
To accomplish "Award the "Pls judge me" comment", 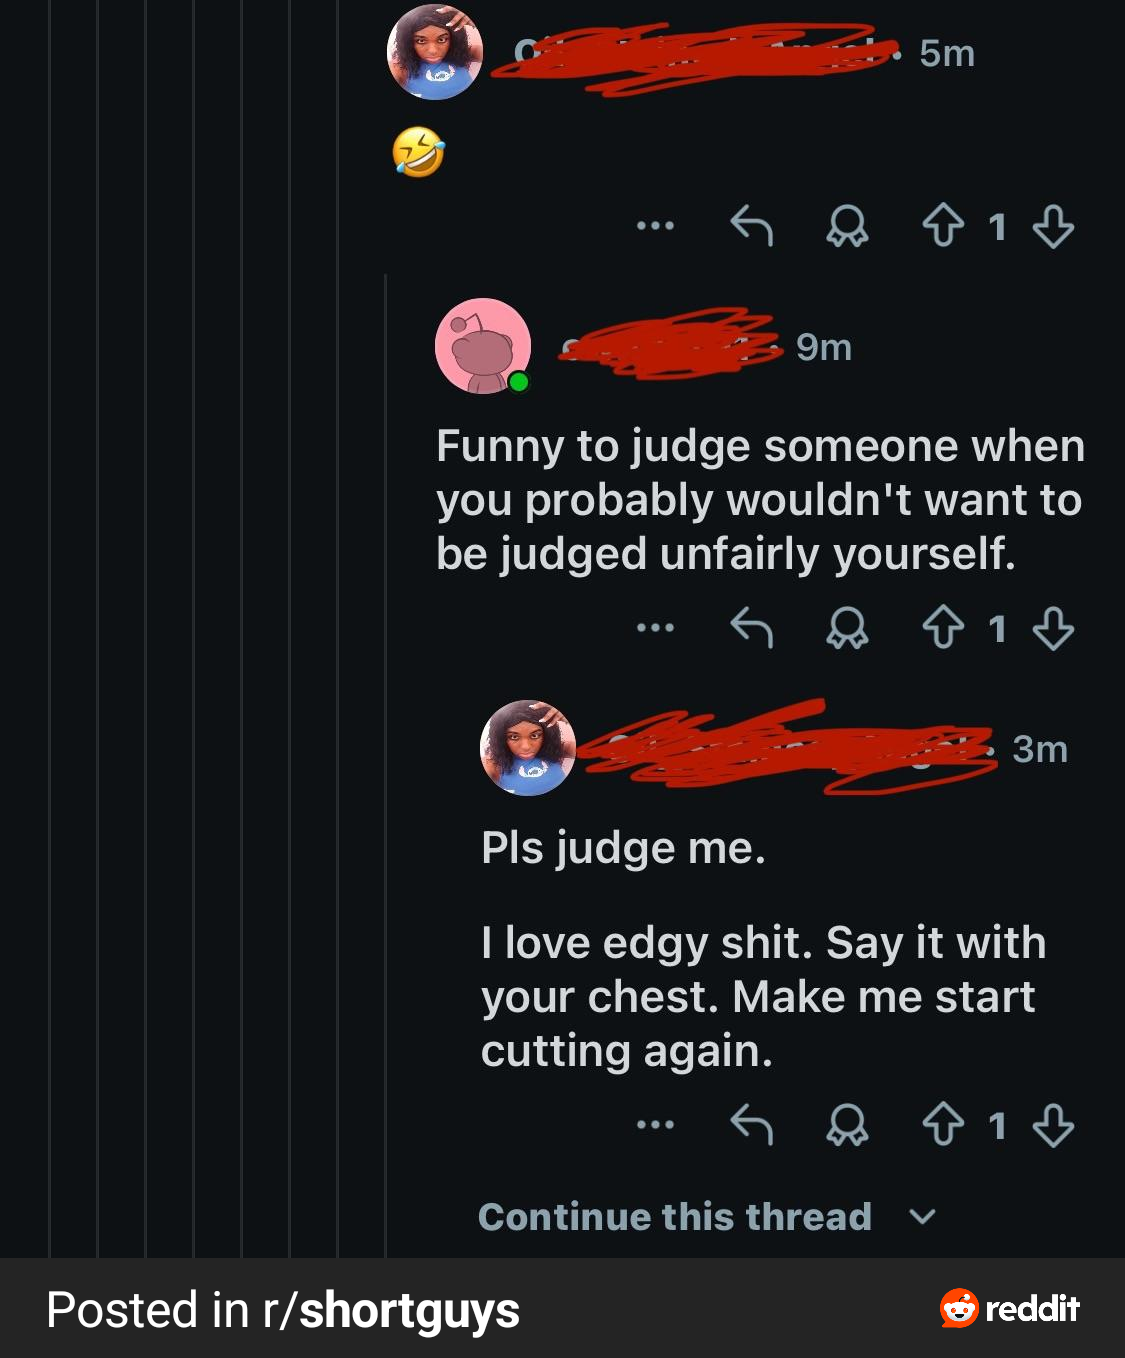I will (847, 1125).
